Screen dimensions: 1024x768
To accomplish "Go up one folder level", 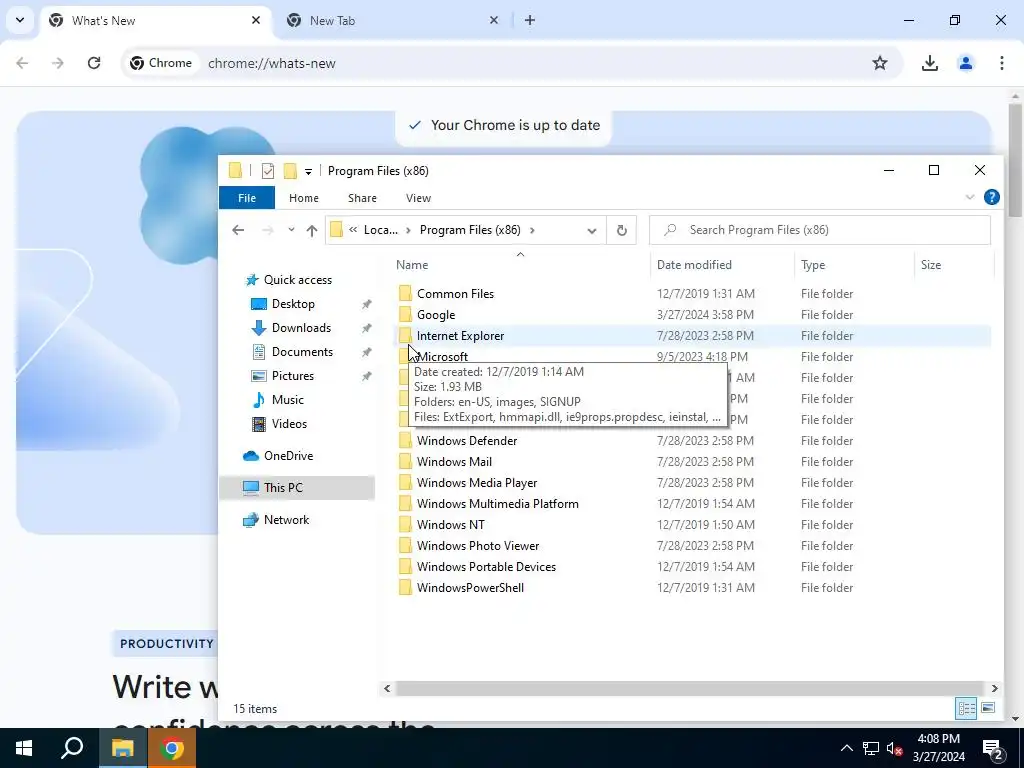I will click(x=312, y=230).
